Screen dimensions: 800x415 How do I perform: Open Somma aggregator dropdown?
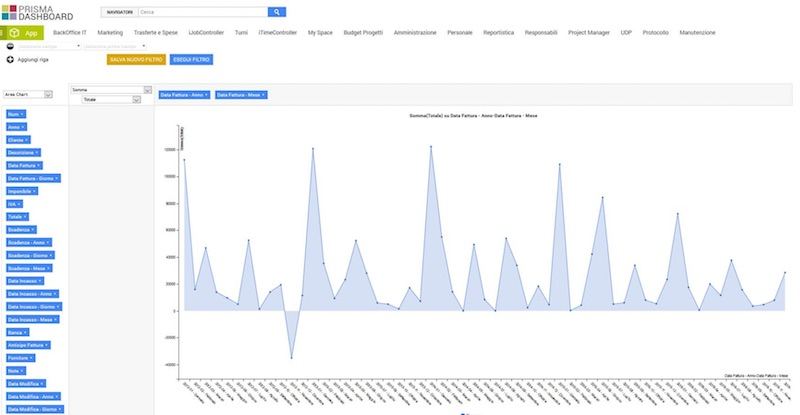tap(111, 90)
